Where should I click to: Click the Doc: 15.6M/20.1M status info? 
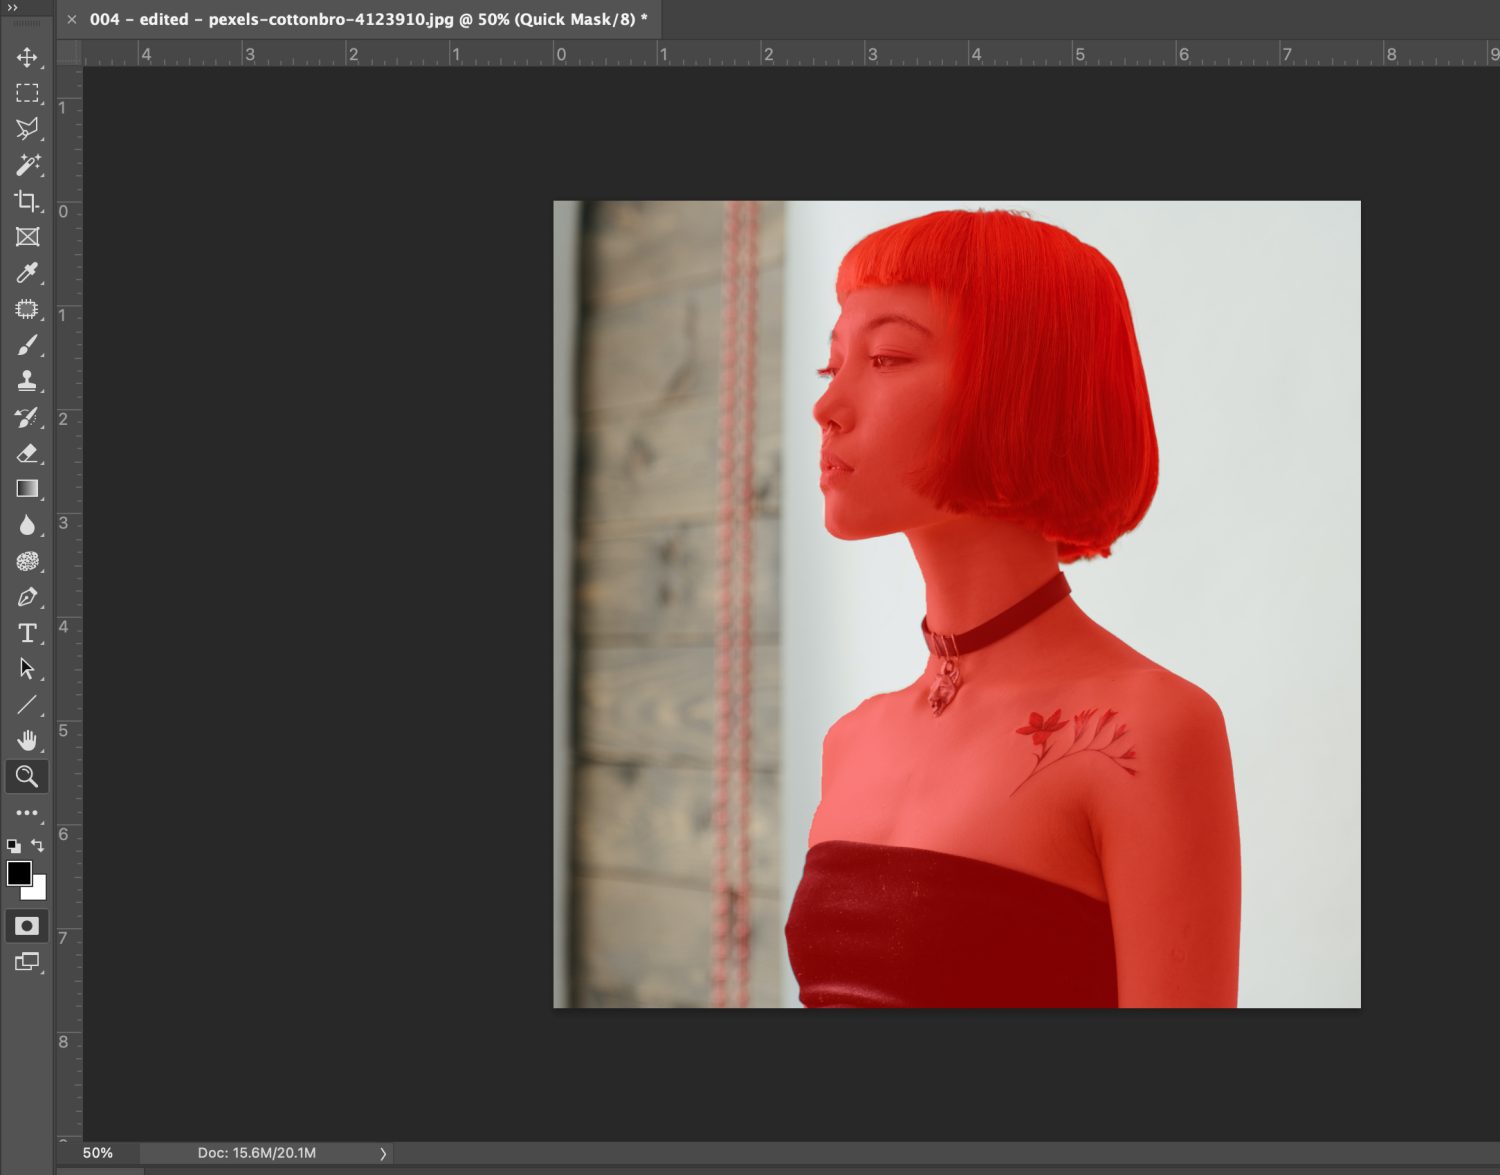tap(257, 1153)
